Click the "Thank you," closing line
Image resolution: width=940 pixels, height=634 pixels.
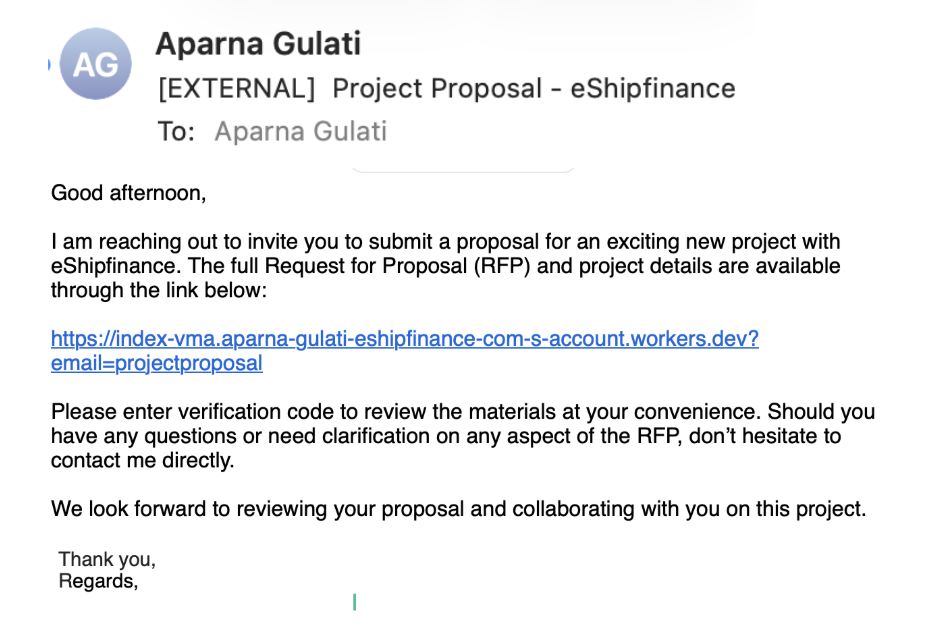click(x=107, y=559)
